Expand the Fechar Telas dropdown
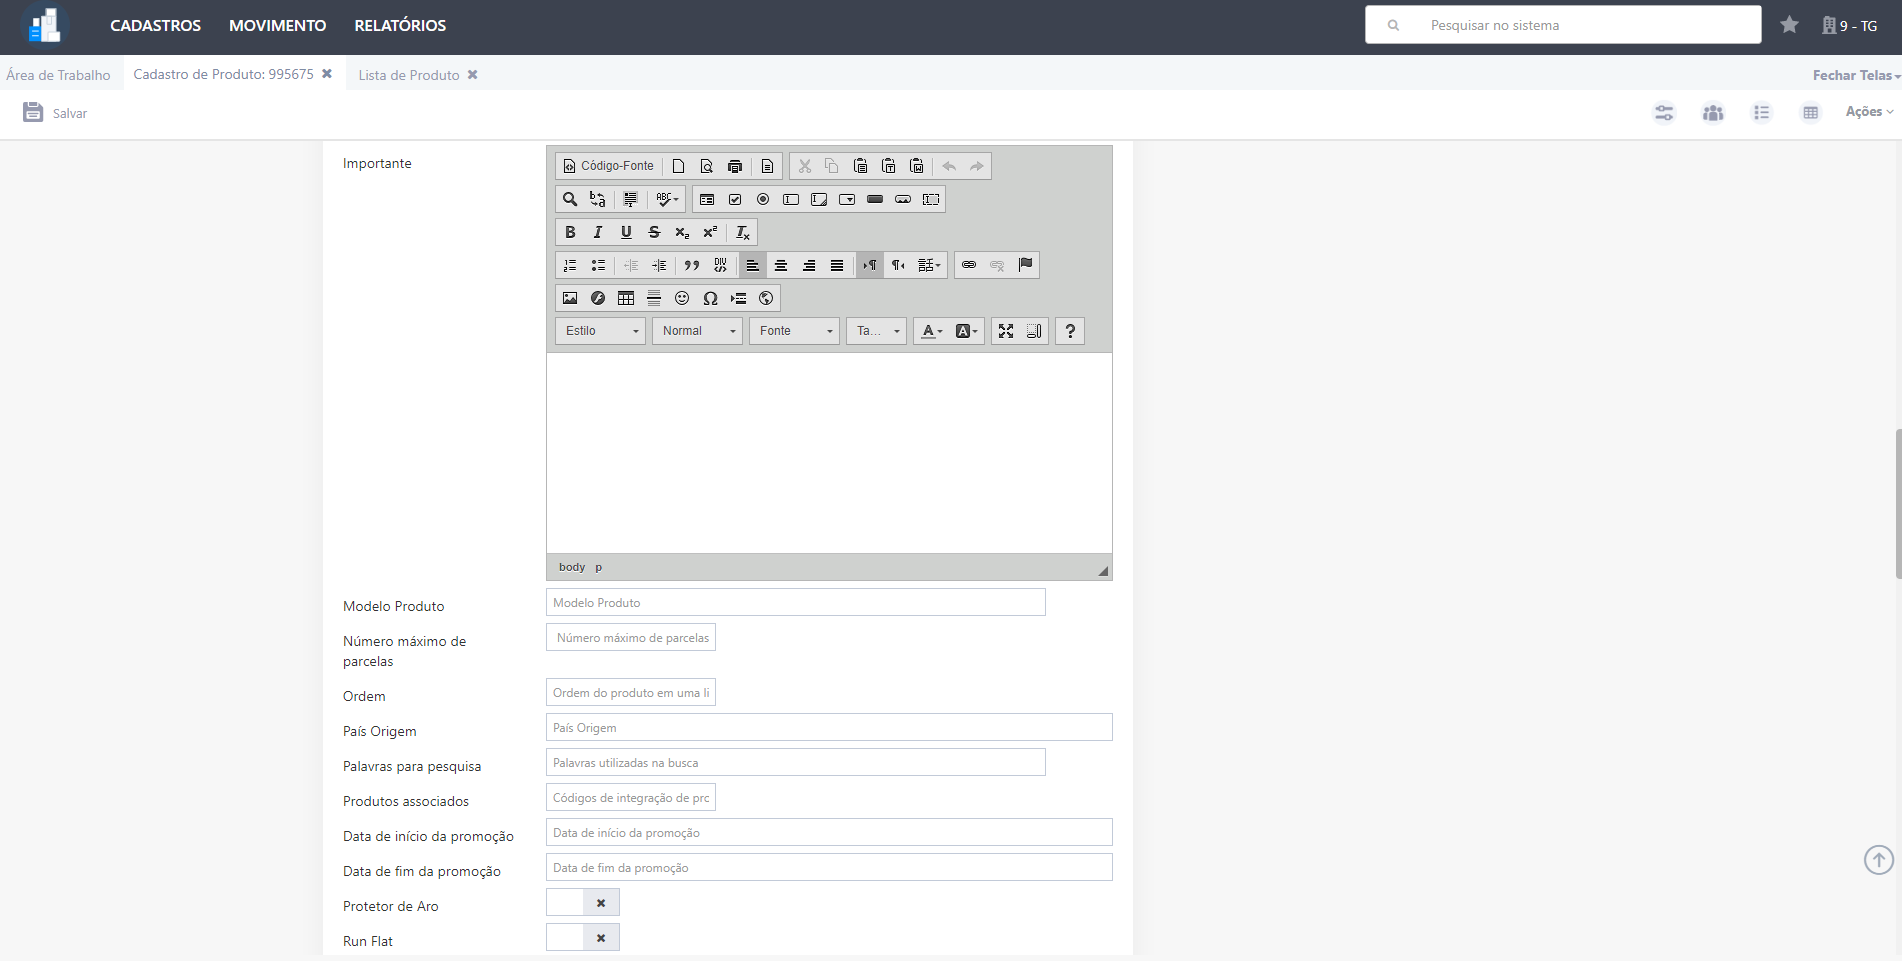Screen dimensions: 1902x961 tap(1856, 75)
